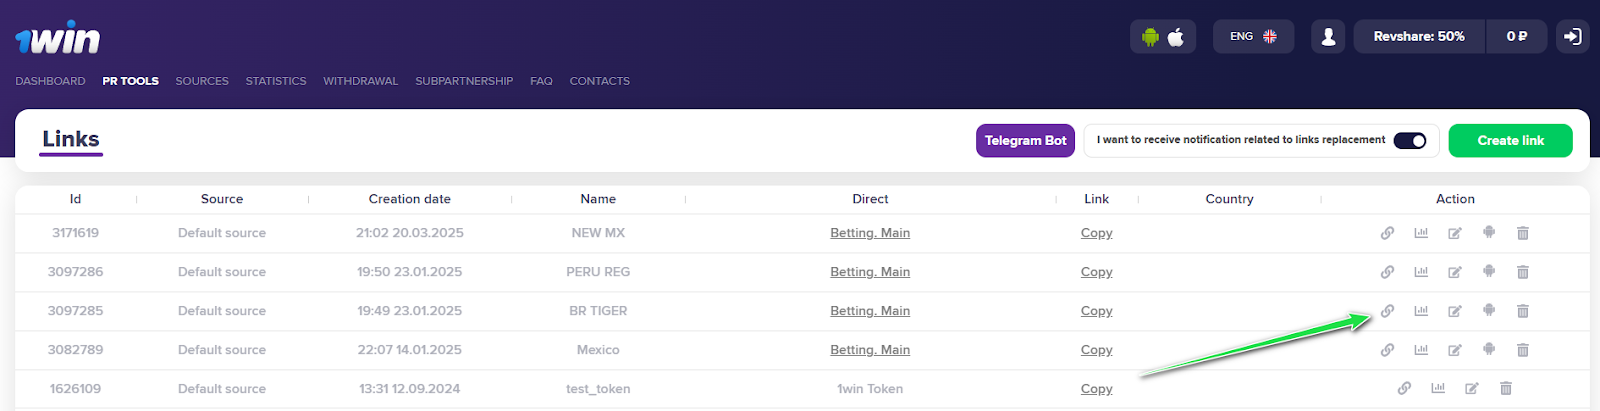1600x411 pixels.
Task: Click ID cell 1626109
Action: [x=75, y=389]
